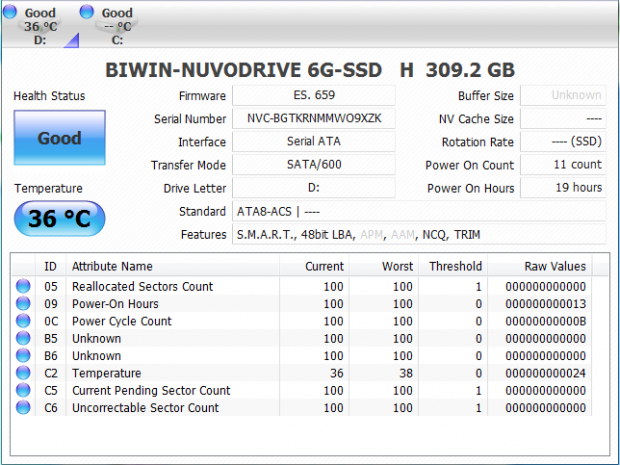Click status orb for B6 Unknown row

tap(23, 355)
